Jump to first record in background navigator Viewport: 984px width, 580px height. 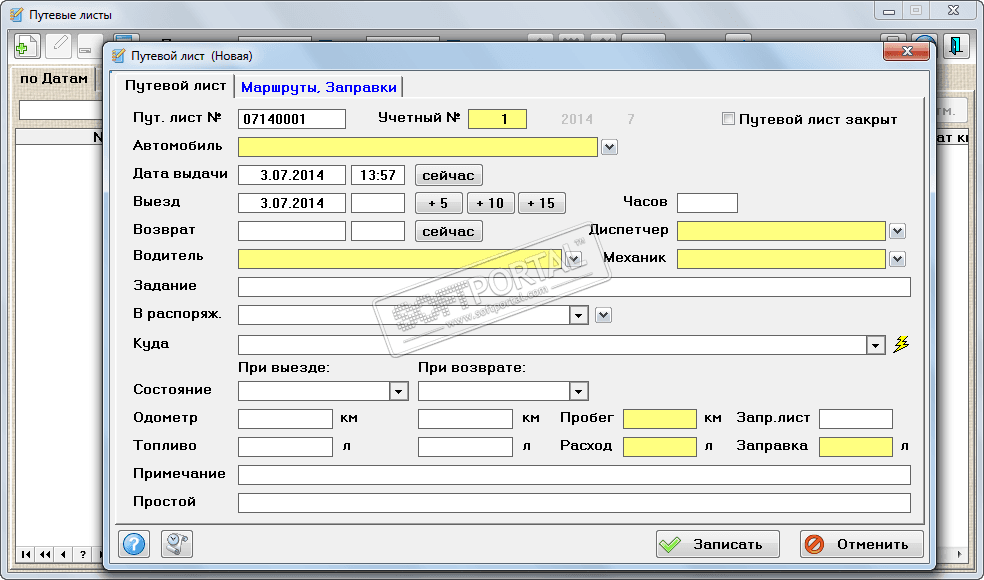26,554
